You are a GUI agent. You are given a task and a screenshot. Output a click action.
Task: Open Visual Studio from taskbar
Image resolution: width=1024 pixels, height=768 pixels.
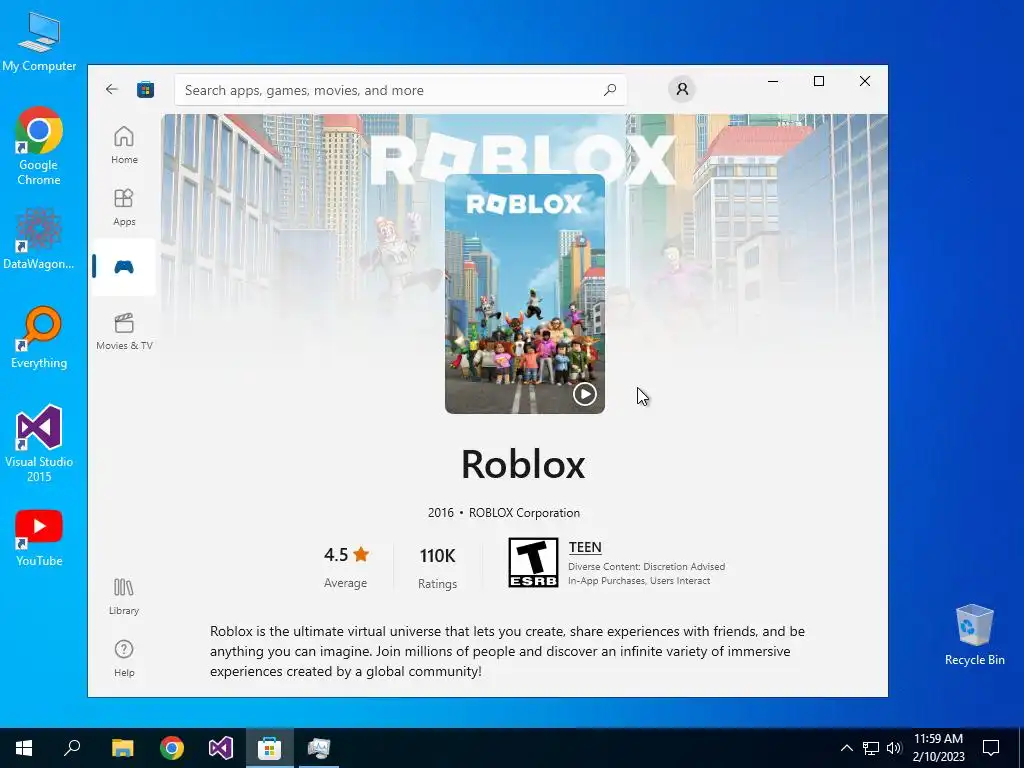pos(221,748)
